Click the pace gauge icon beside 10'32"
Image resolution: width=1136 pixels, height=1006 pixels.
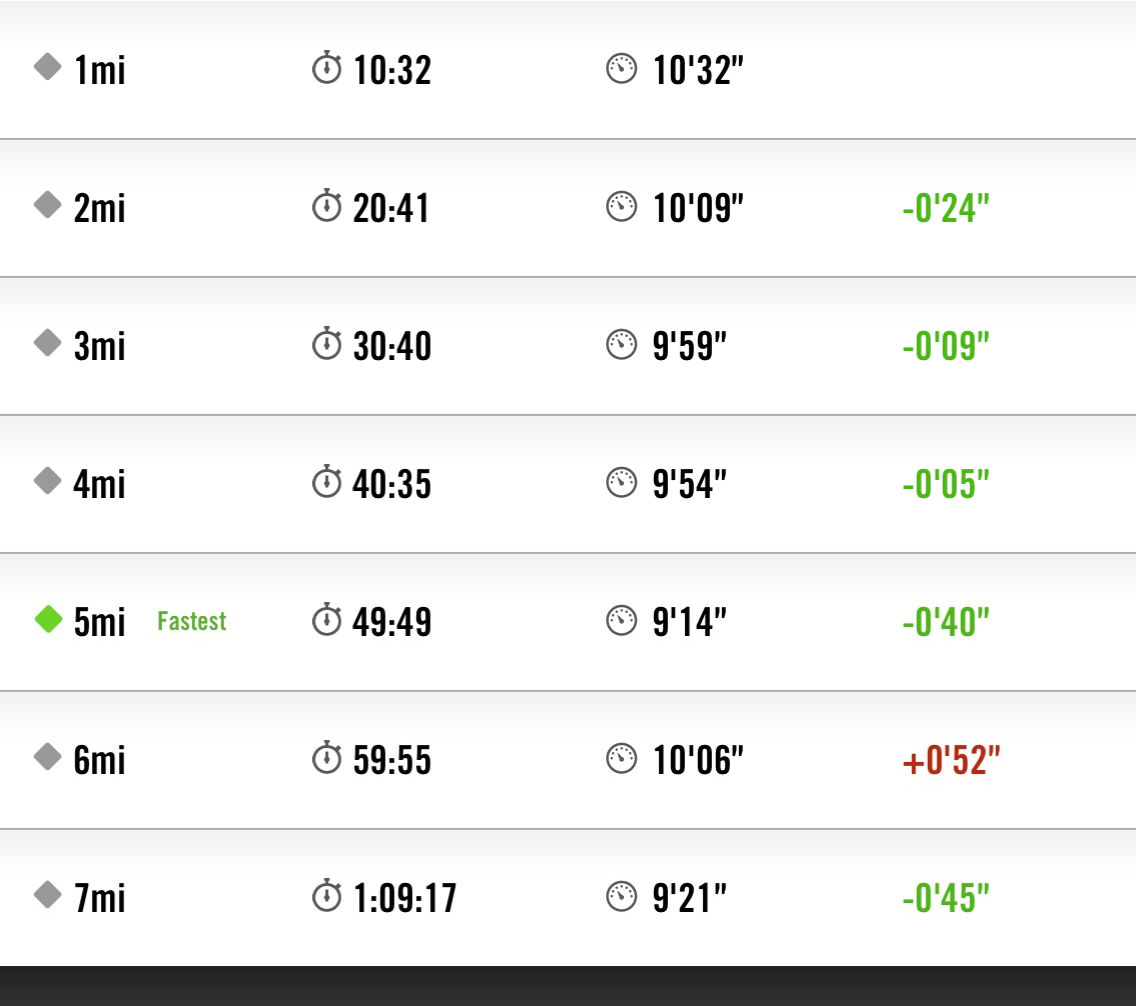[621, 69]
